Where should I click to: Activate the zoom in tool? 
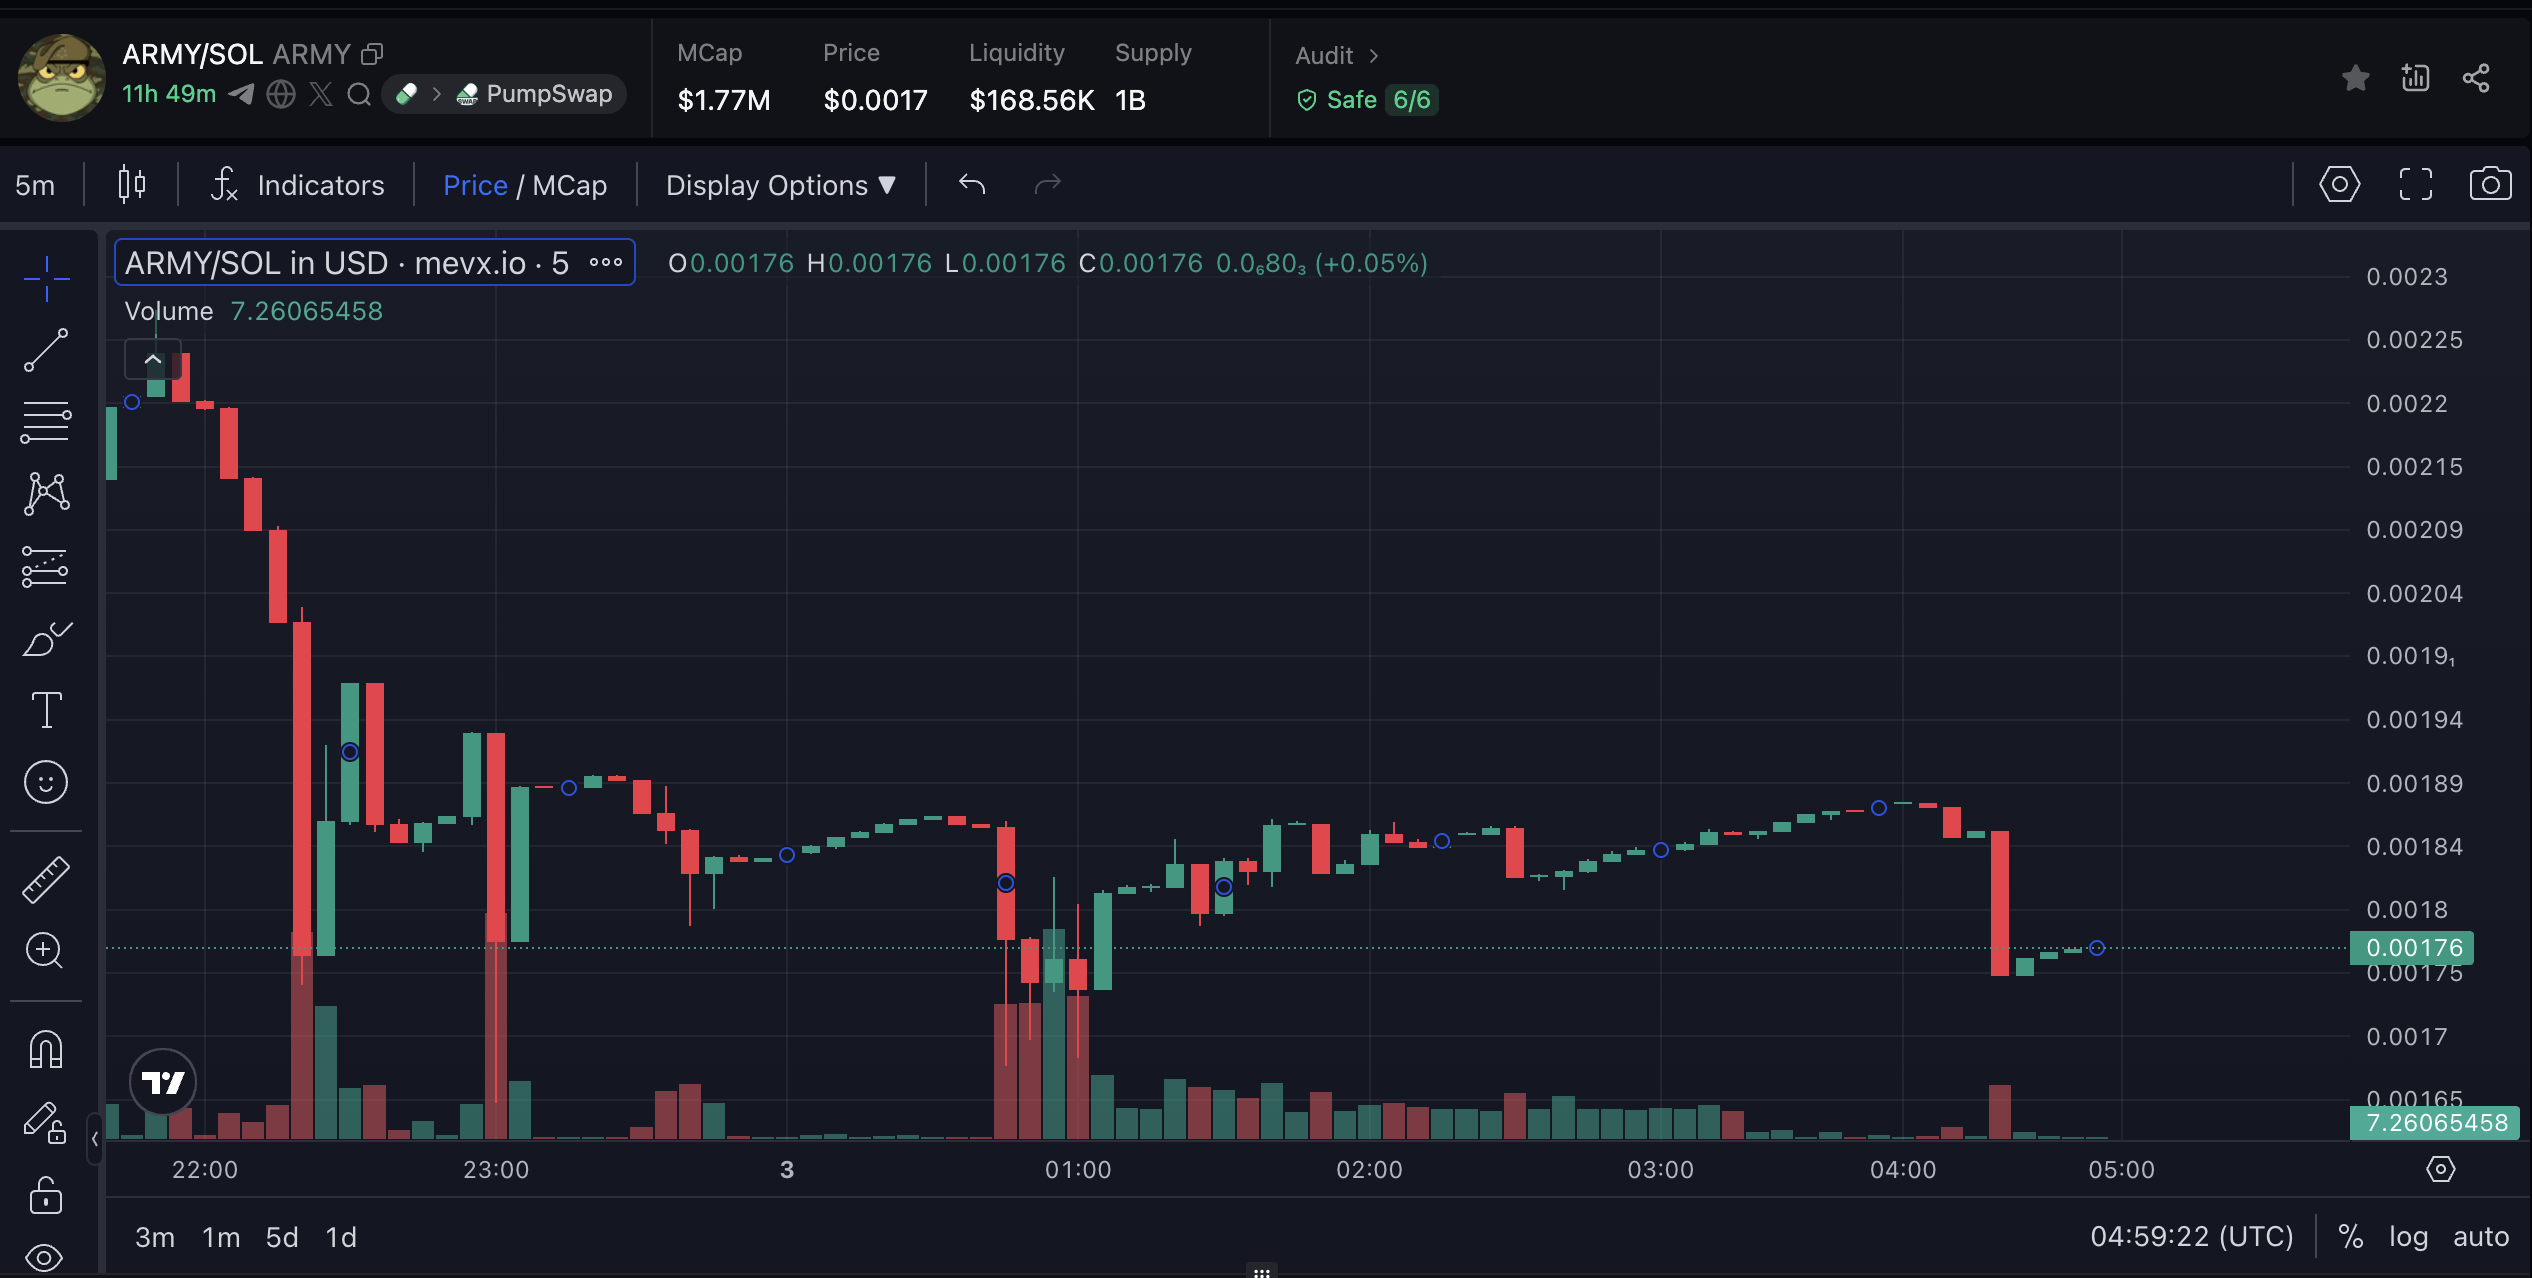click(x=46, y=950)
